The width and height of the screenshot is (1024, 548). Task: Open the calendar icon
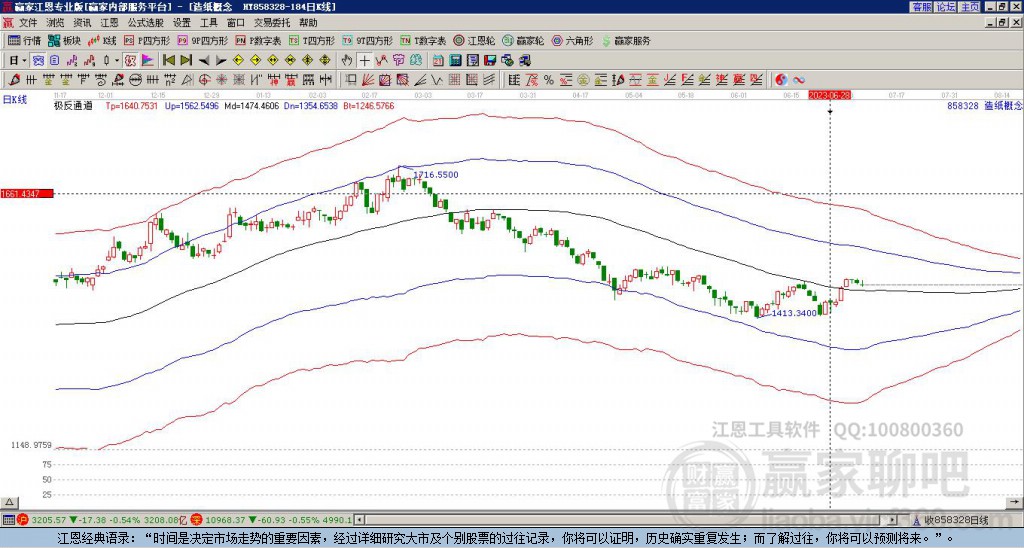(x=438, y=61)
